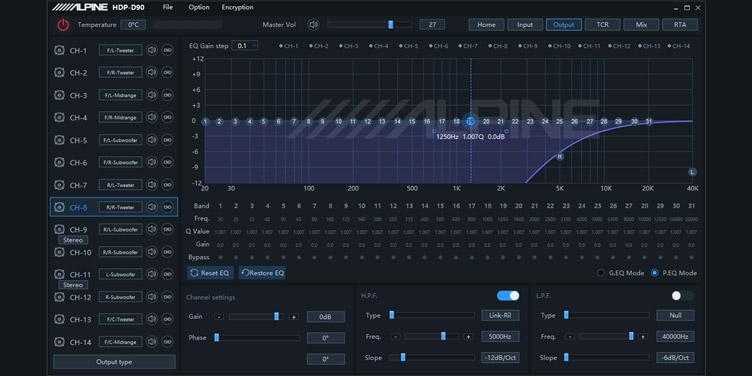Click the Master Vol slider handle
The width and height of the screenshot is (752, 376).
[x=390, y=24]
